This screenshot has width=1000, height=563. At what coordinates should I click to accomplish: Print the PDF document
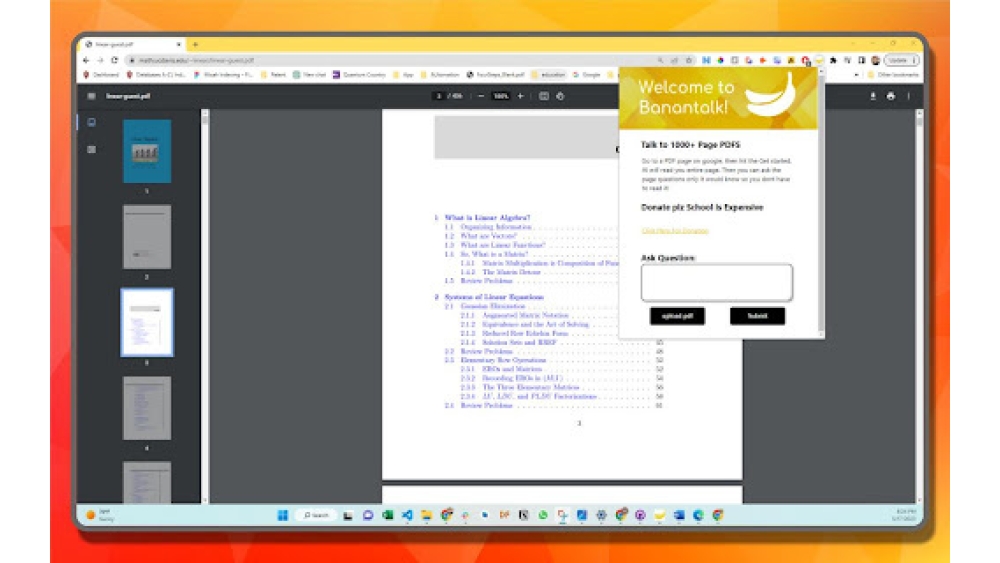[890, 96]
